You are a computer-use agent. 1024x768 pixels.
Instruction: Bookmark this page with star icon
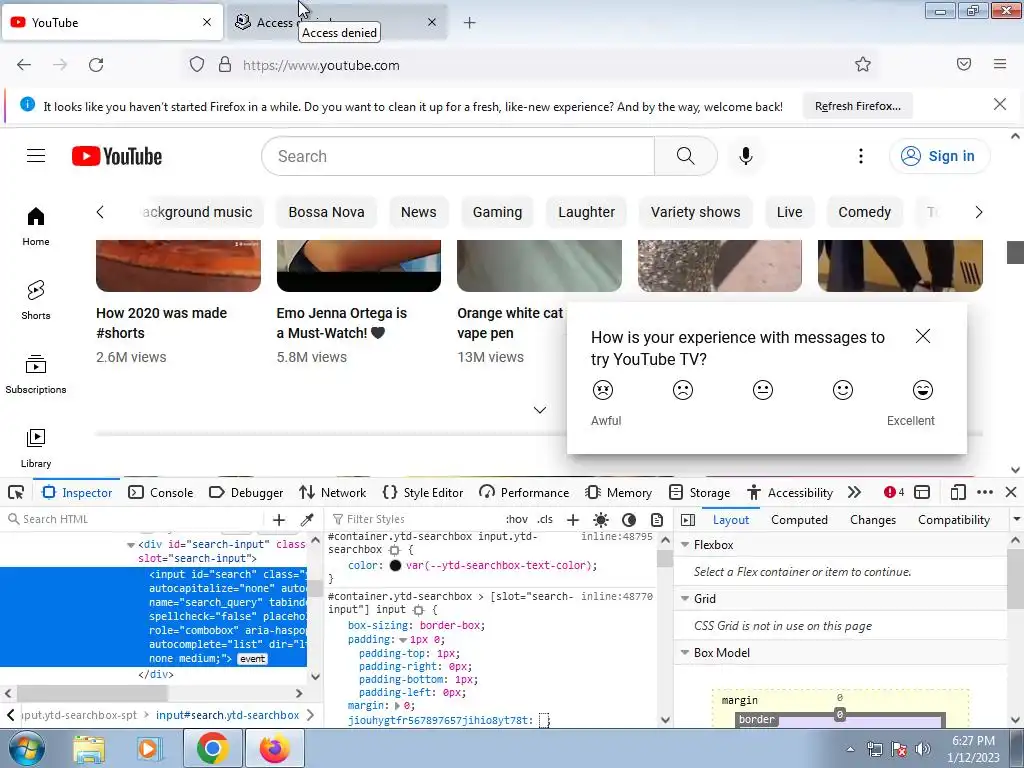[863, 64]
